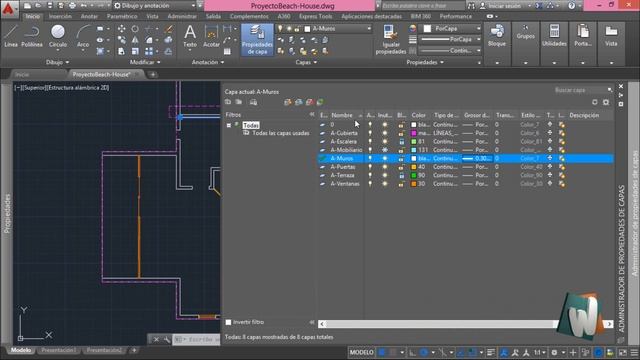The height and width of the screenshot is (360, 640).
Task: Collapse the Todas filter tree node
Action: [229, 125]
